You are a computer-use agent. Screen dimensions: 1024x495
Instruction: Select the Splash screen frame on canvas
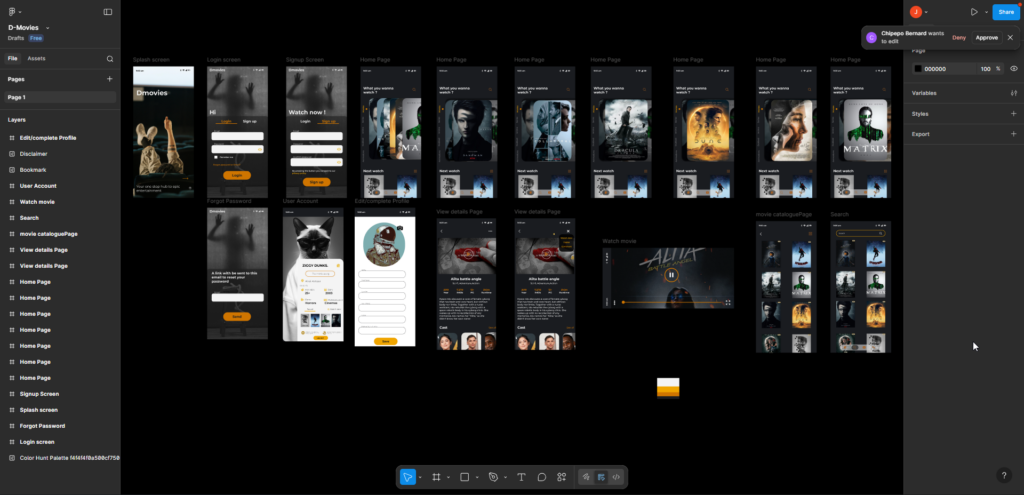163,131
